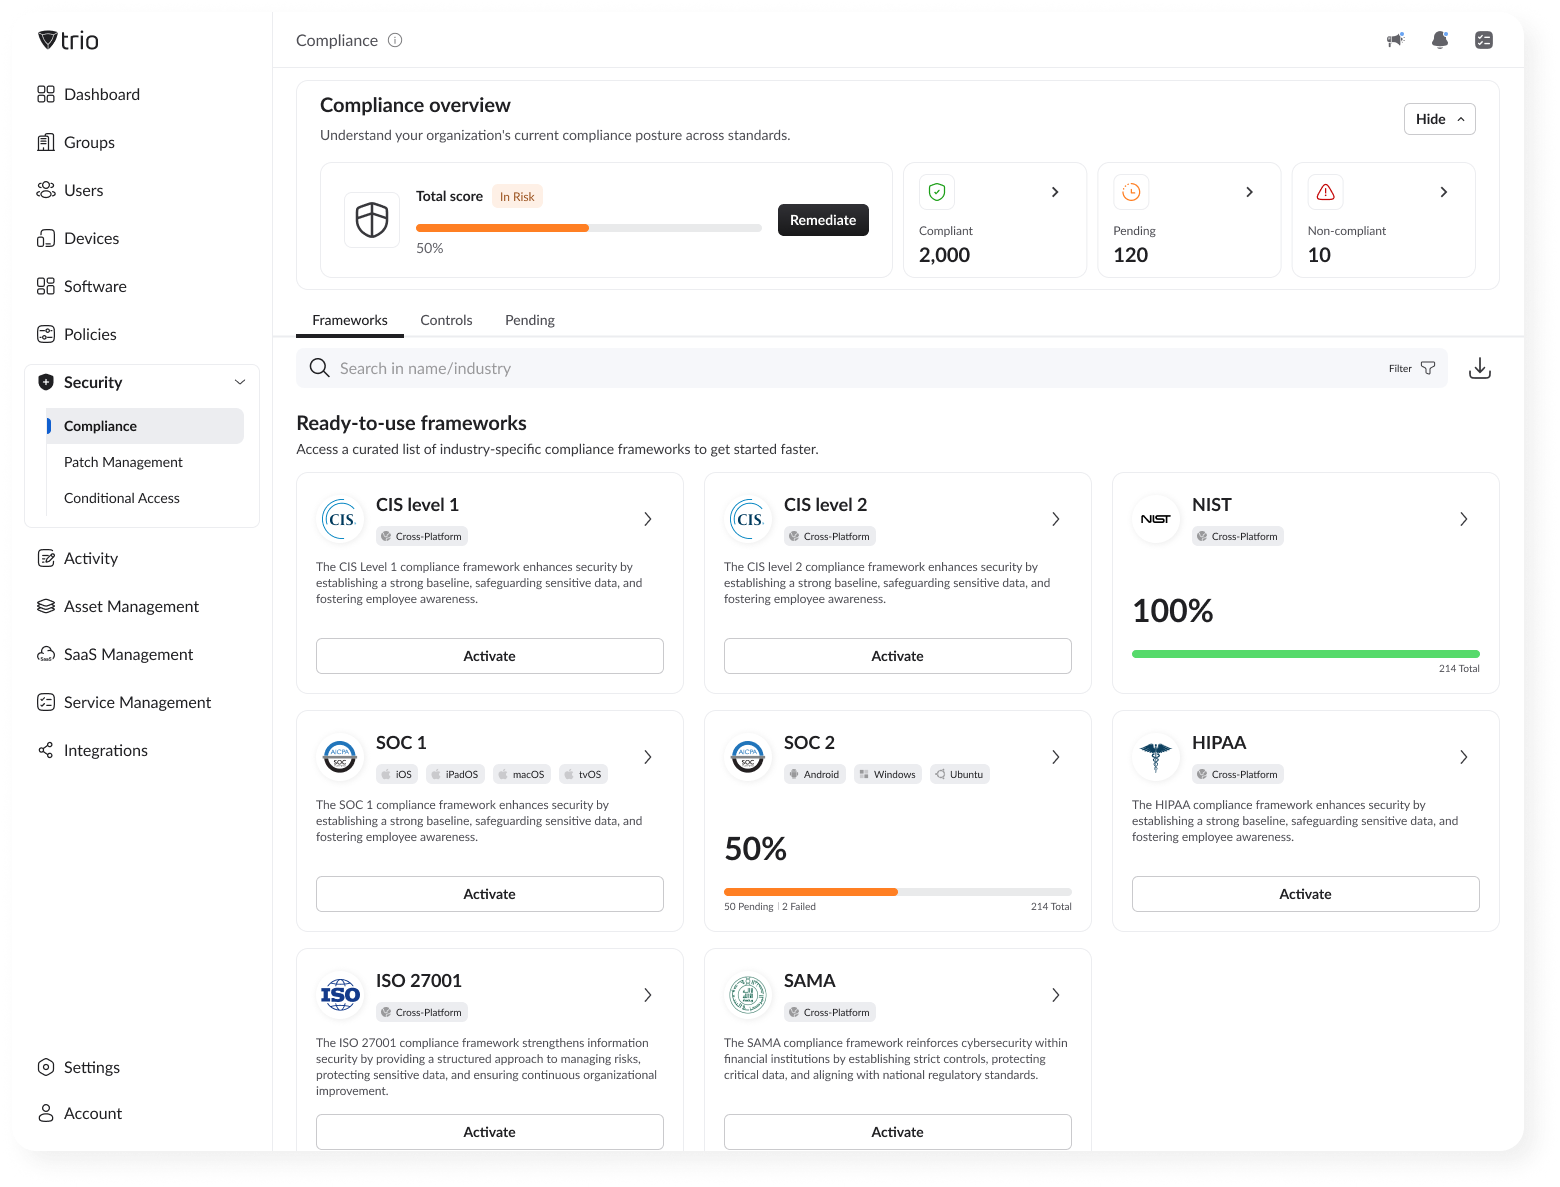Collapse the Security section chevron
This screenshot has height=1187, width=1560.
coord(240,382)
